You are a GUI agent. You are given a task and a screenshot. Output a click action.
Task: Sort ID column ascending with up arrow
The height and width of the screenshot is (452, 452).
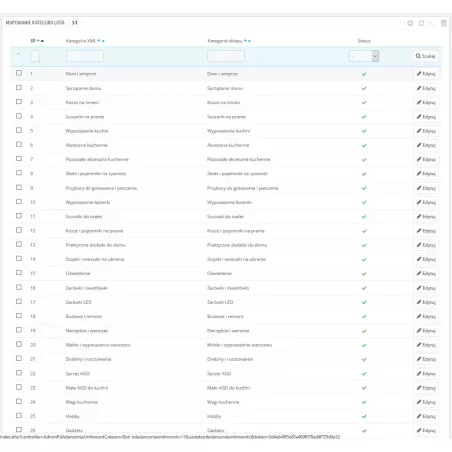pos(42,41)
